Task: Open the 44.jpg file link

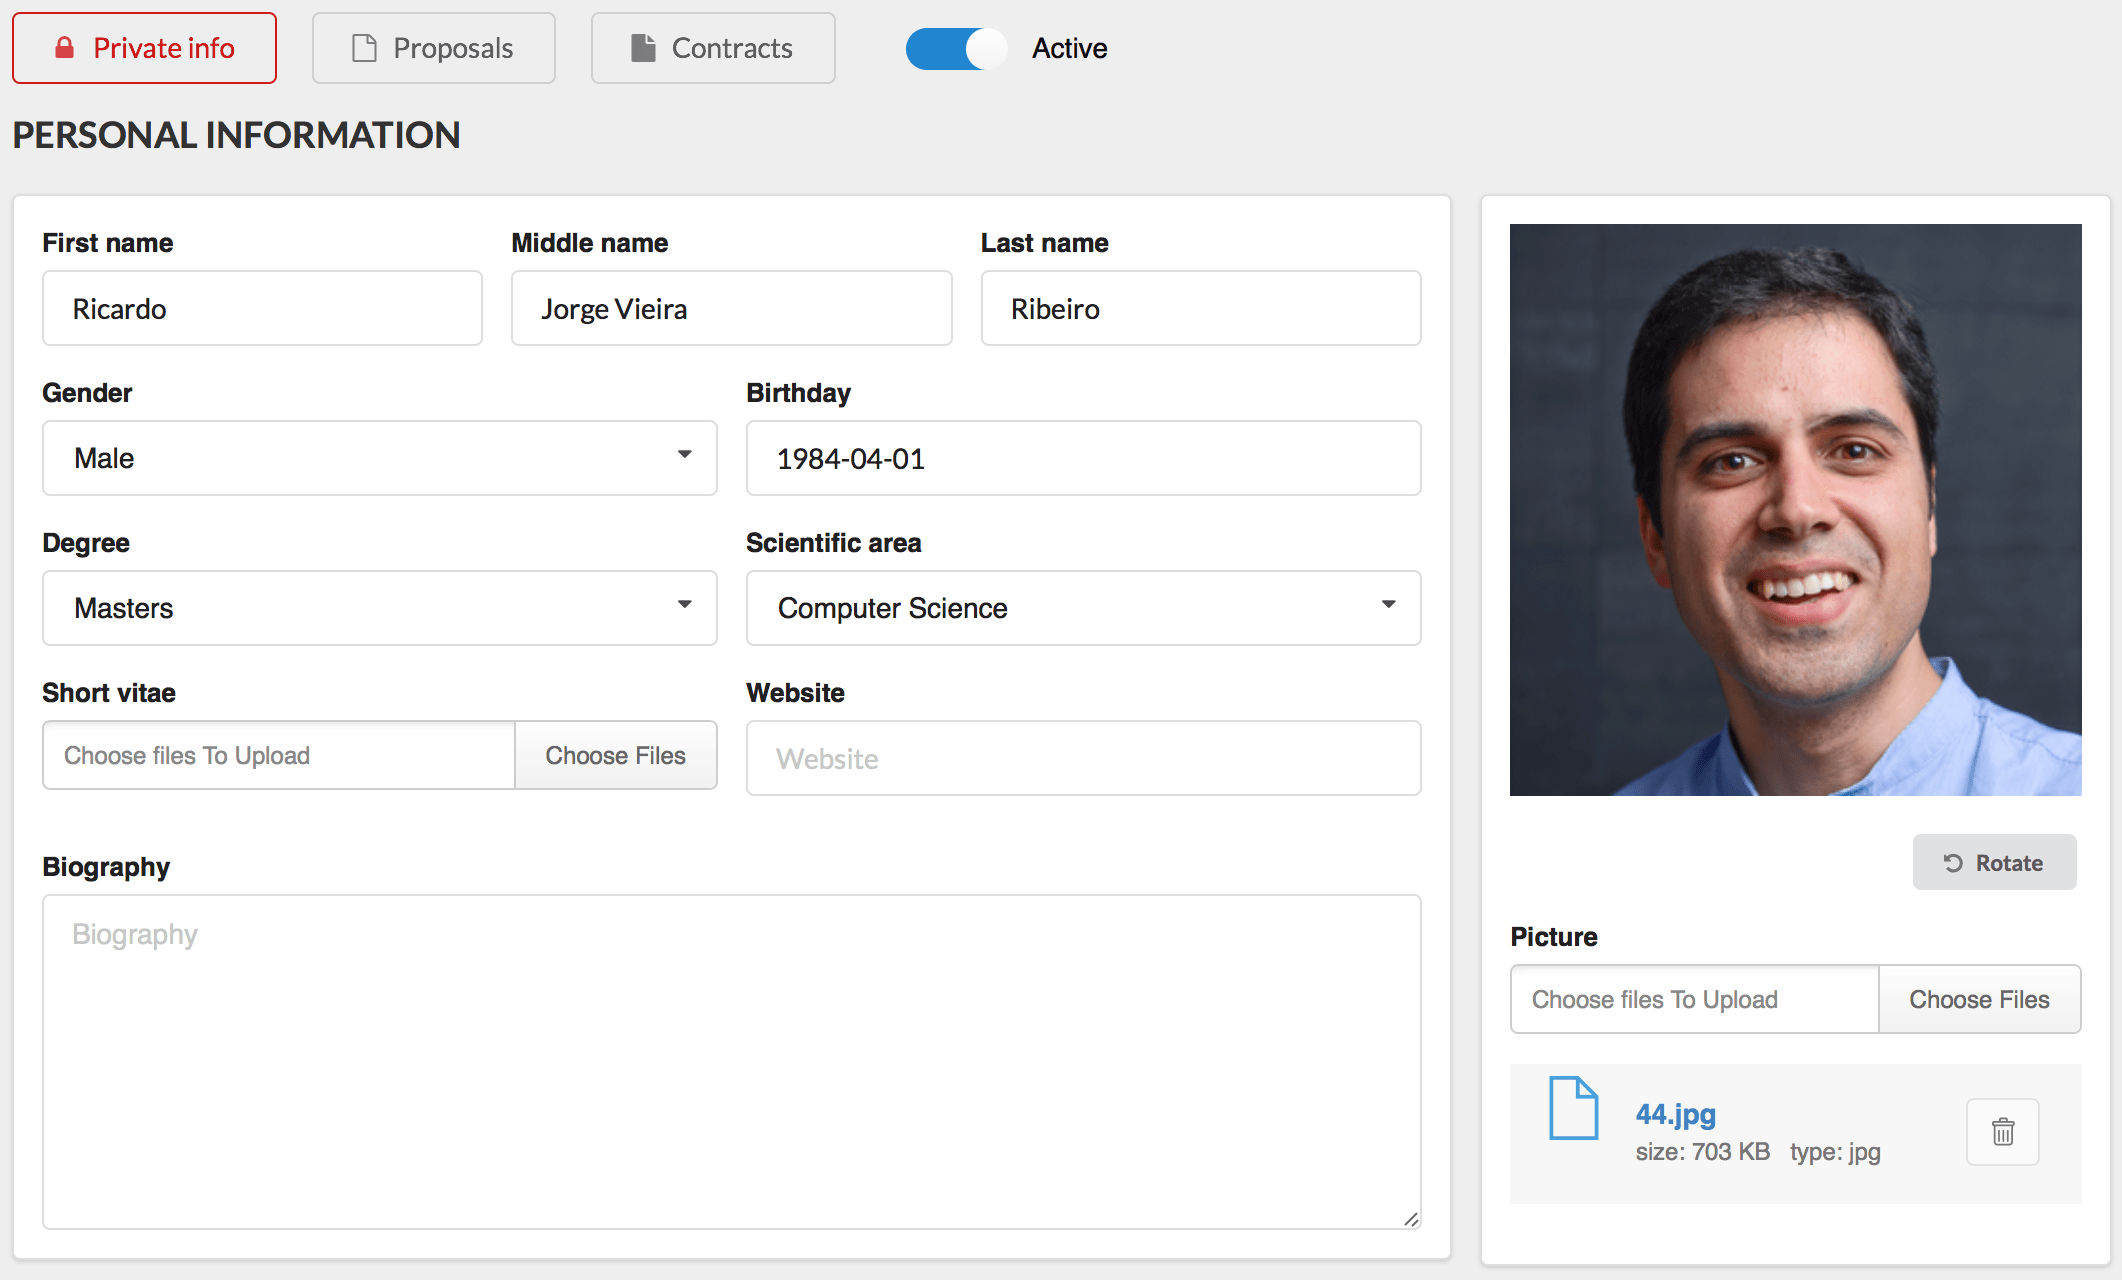Action: pyautogui.click(x=1675, y=1114)
